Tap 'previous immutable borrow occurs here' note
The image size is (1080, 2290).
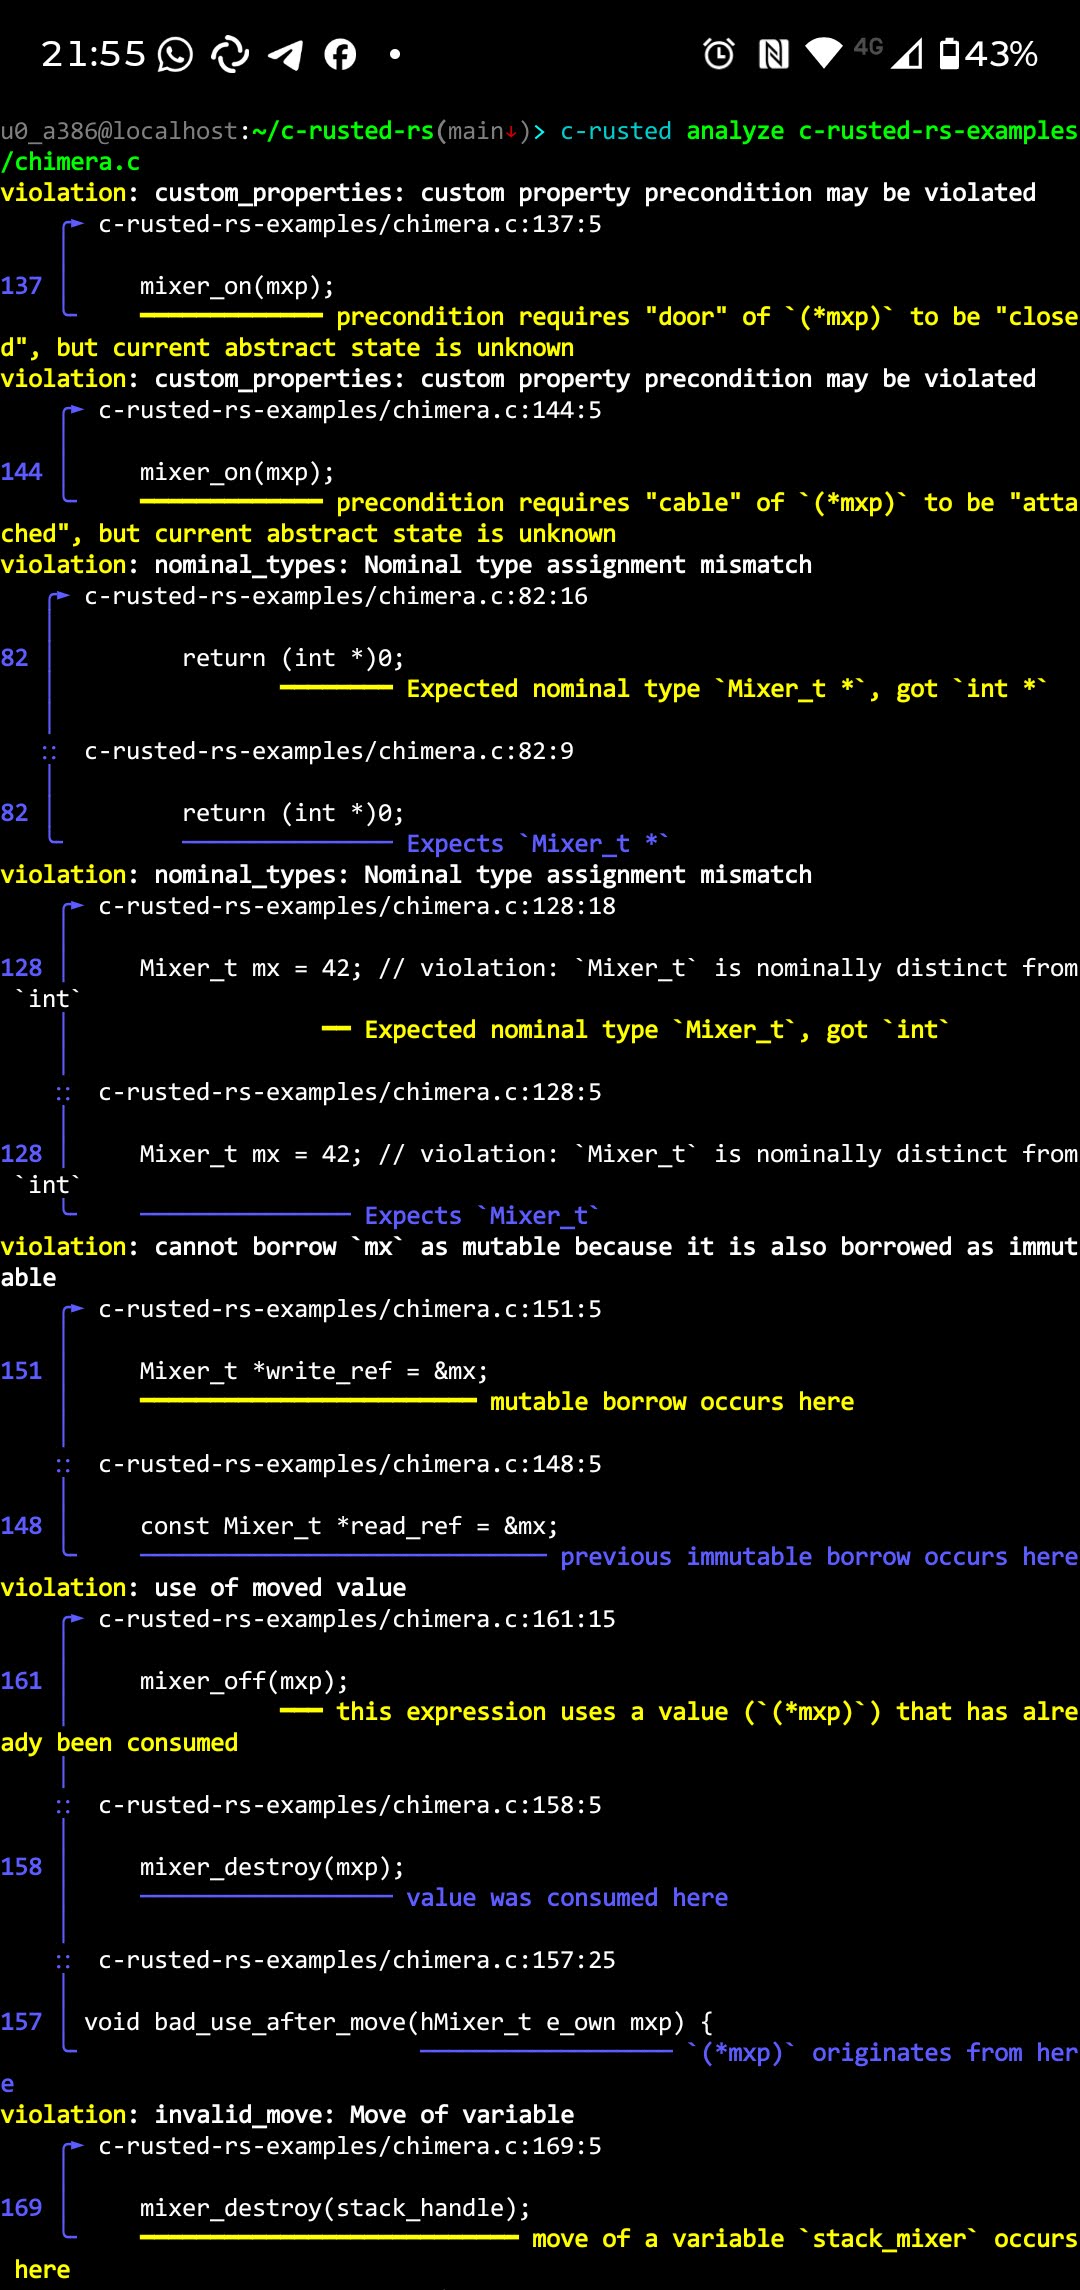tap(819, 1557)
